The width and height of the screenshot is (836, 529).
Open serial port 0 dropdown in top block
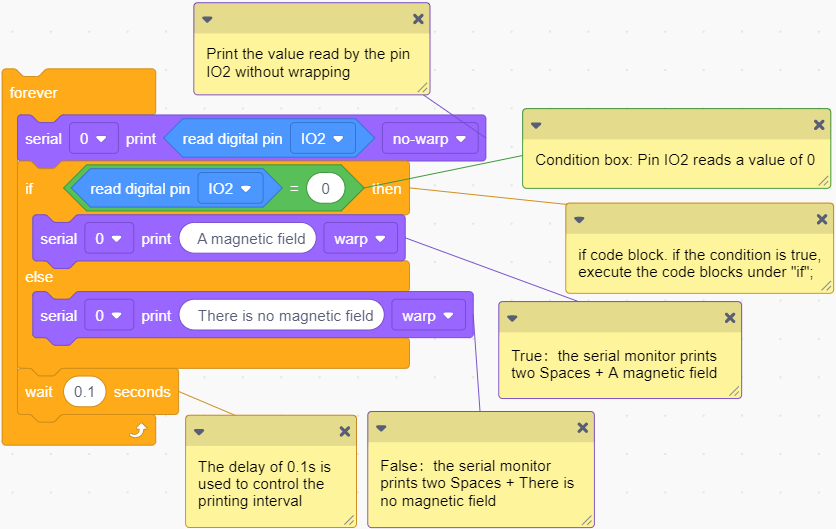[x=93, y=139]
